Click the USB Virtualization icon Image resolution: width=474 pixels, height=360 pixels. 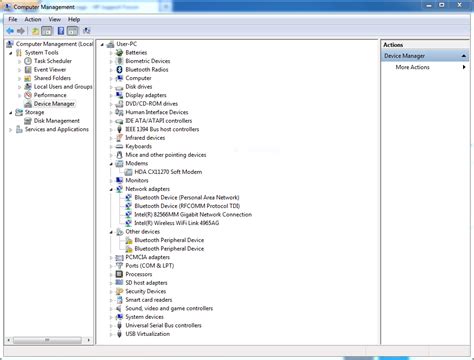pyautogui.click(x=119, y=334)
